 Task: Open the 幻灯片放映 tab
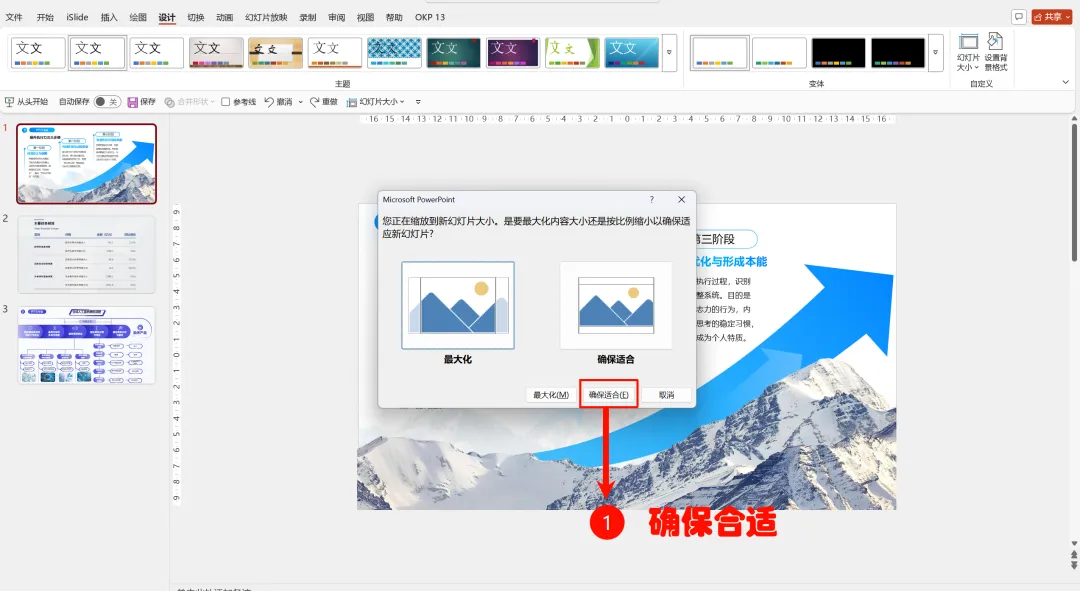coord(267,17)
